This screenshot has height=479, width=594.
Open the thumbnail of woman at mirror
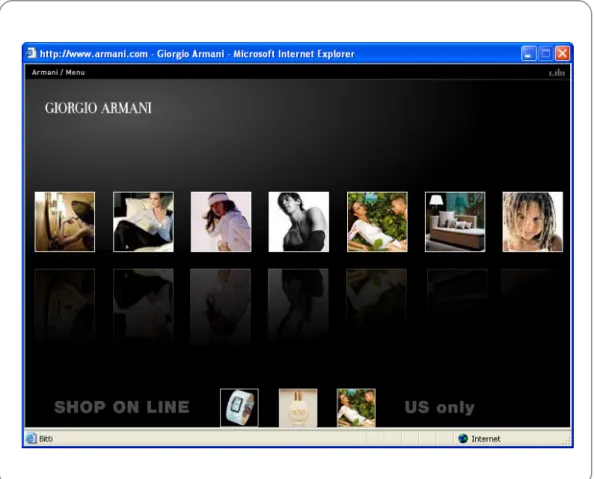click(65, 222)
